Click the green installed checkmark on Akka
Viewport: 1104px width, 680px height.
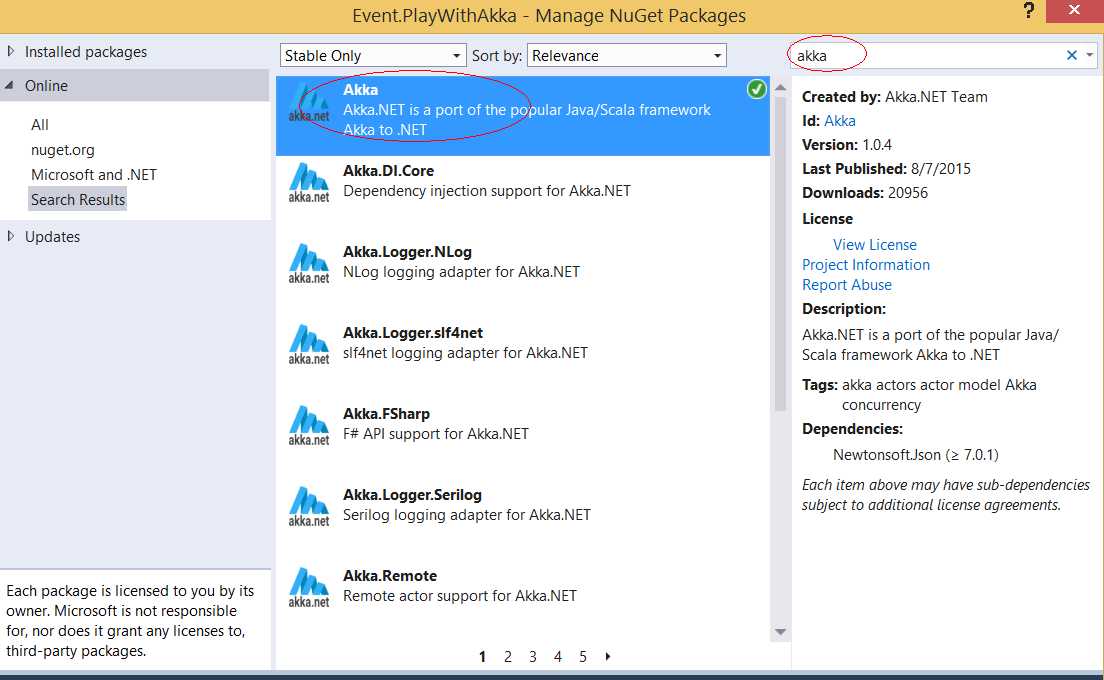pos(756,89)
